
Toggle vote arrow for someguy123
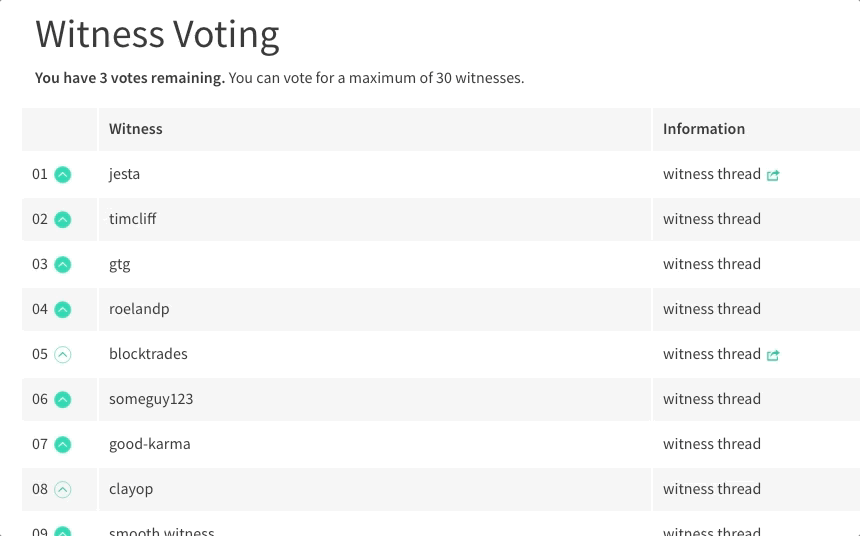pos(63,399)
